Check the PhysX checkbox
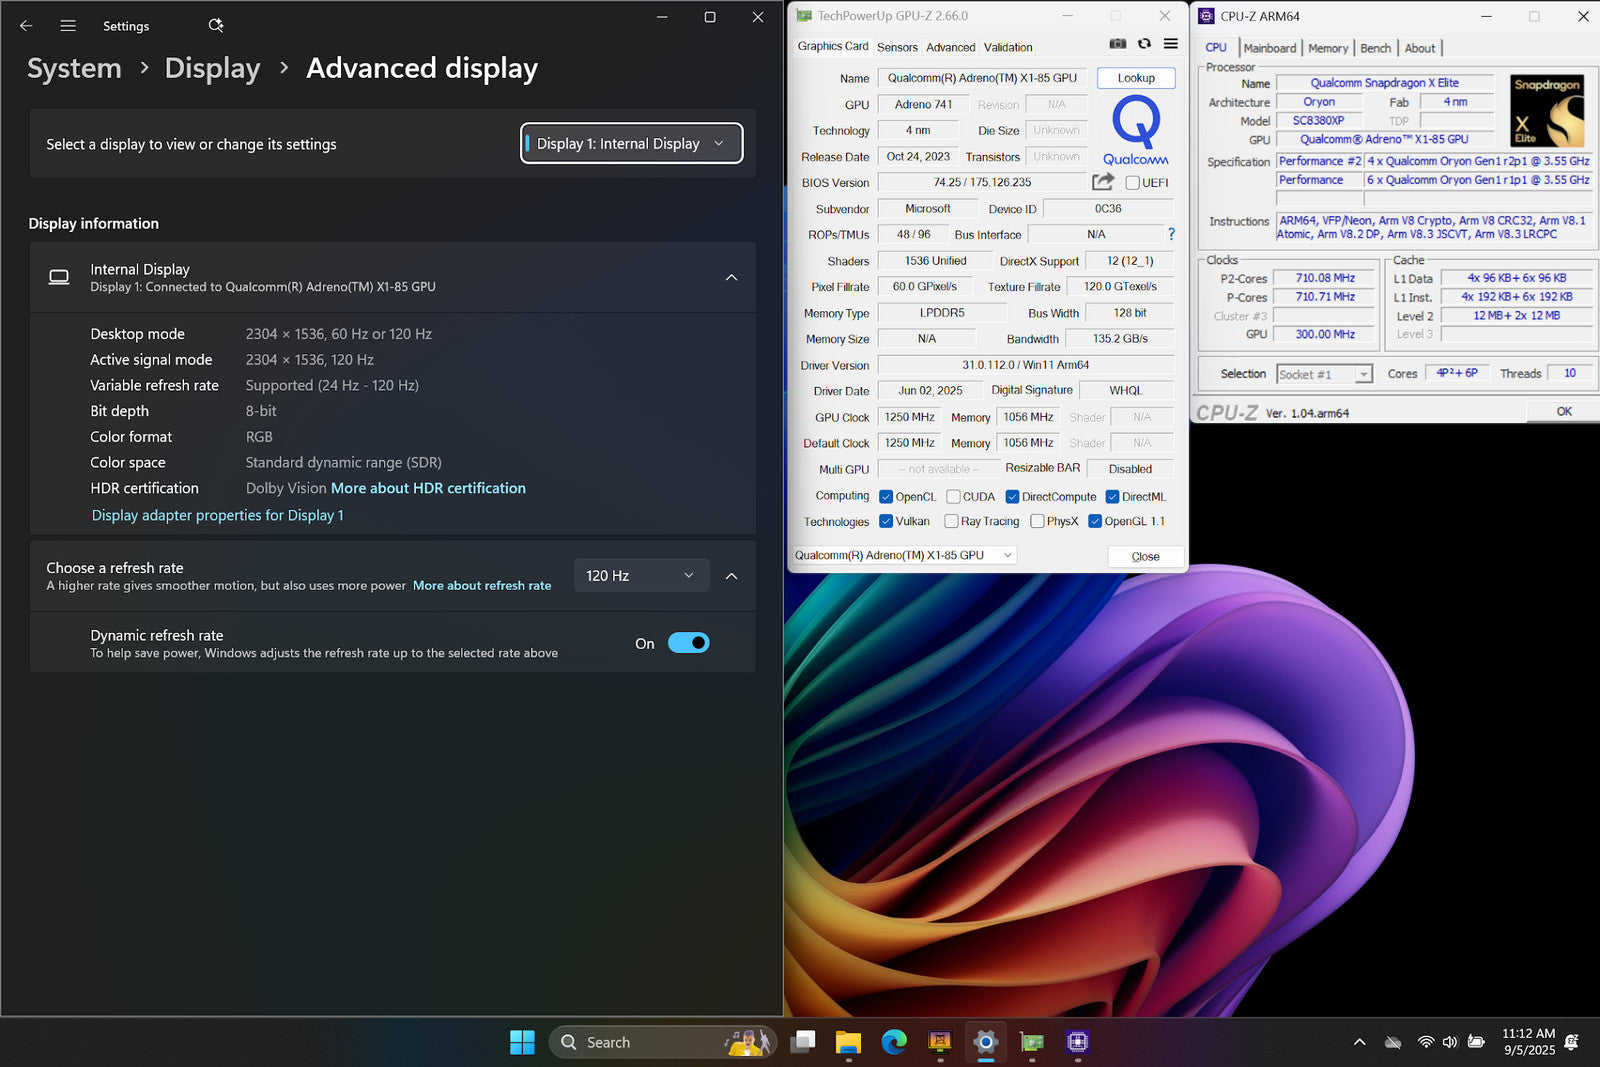This screenshot has width=1600, height=1067. click(1037, 521)
